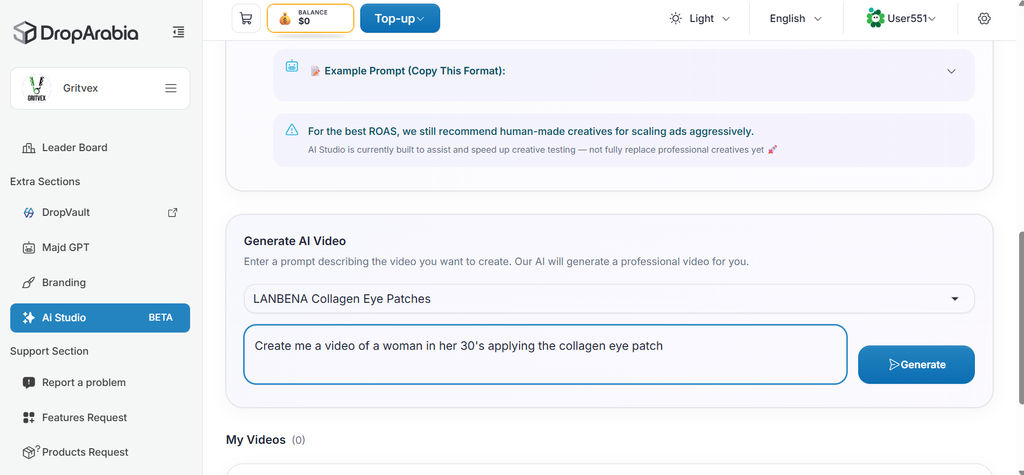Click the Generate paper-plane icon
This screenshot has height=475, width=1024.
click(893, 365)
